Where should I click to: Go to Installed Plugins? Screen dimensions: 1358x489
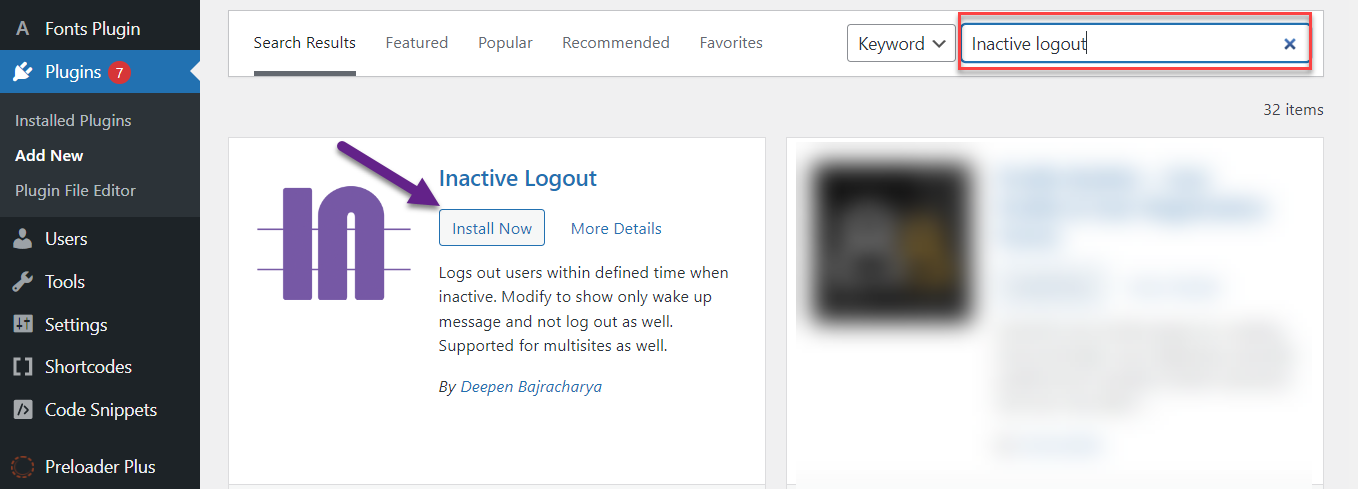pyautogui.click(x=73, y=120)
